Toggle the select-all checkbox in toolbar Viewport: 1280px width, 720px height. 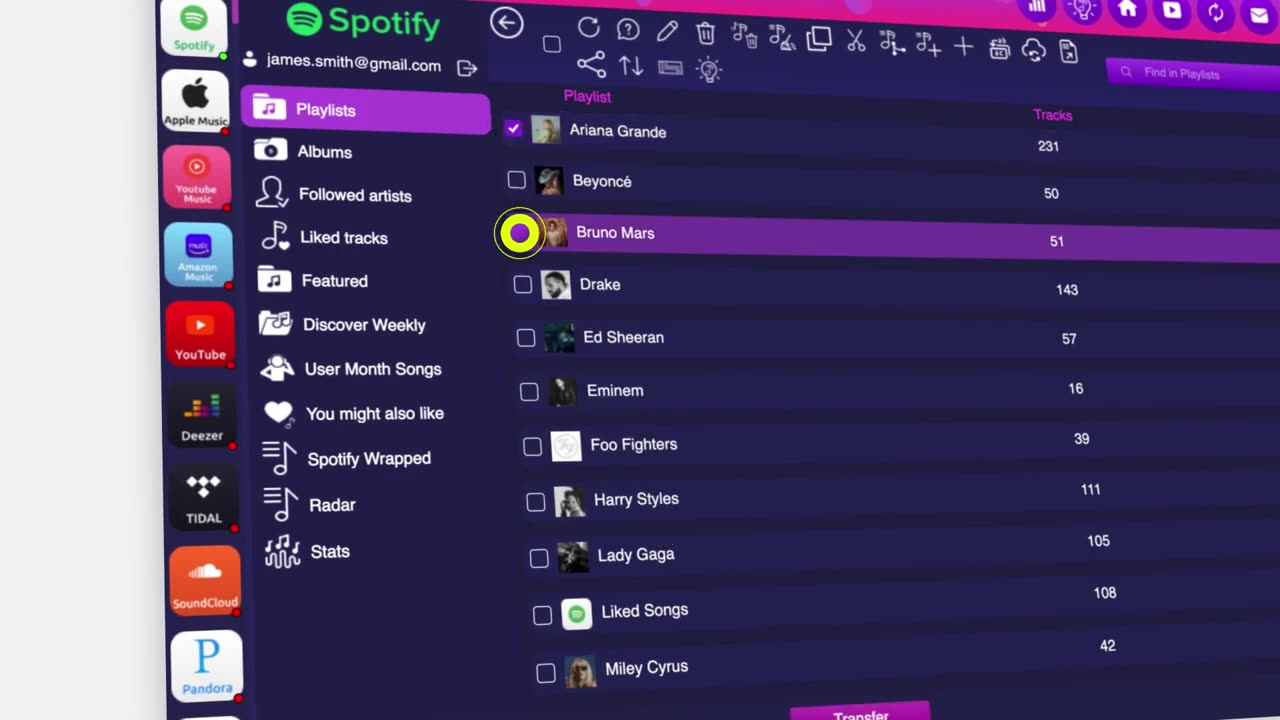click(552, 44)
